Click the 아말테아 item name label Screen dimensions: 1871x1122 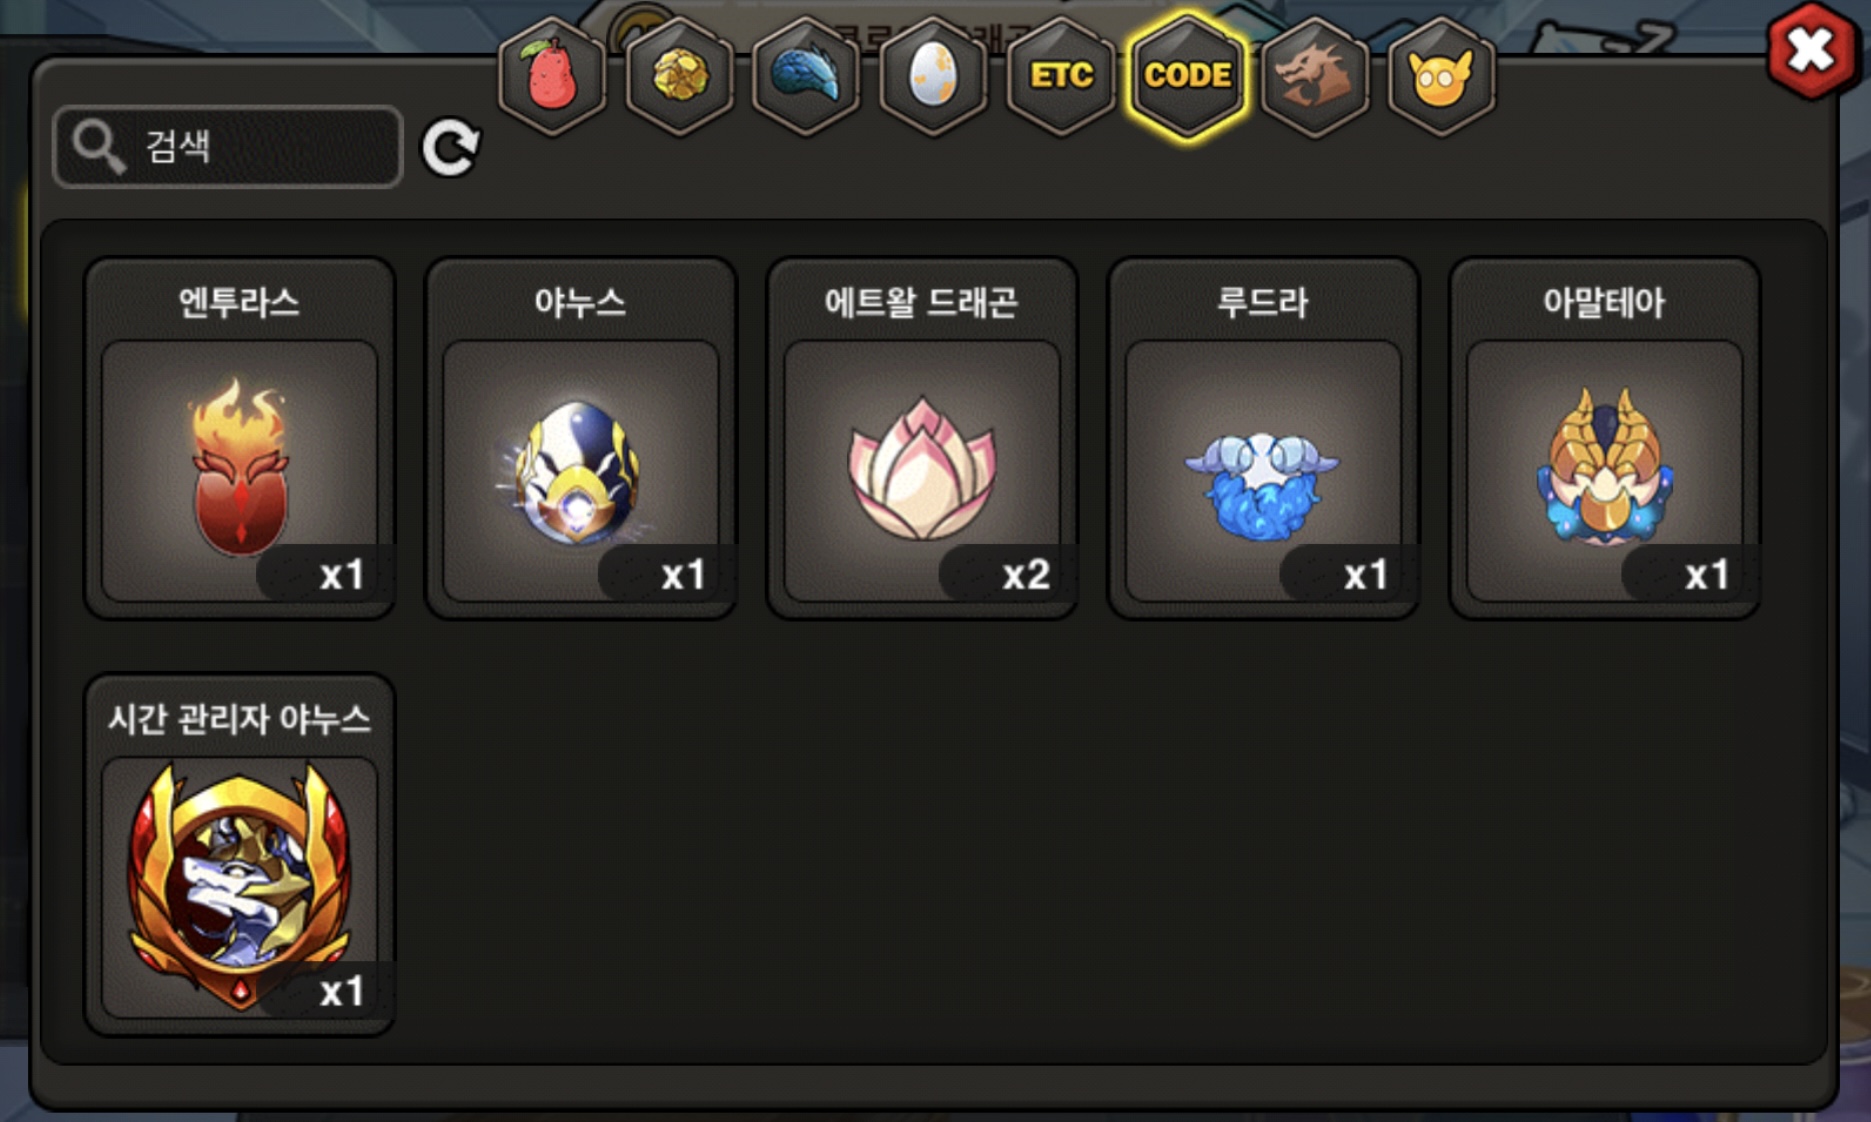(1604, 302)
